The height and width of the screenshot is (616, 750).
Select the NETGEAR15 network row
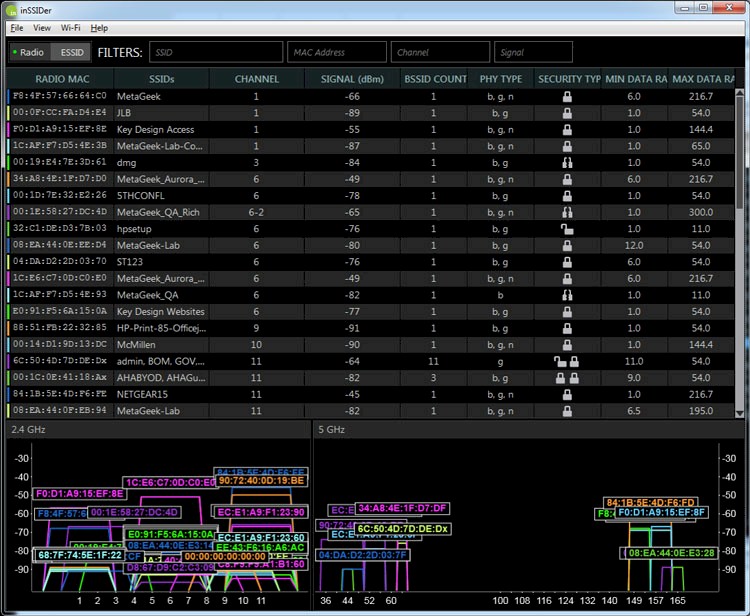coord(371,395)
